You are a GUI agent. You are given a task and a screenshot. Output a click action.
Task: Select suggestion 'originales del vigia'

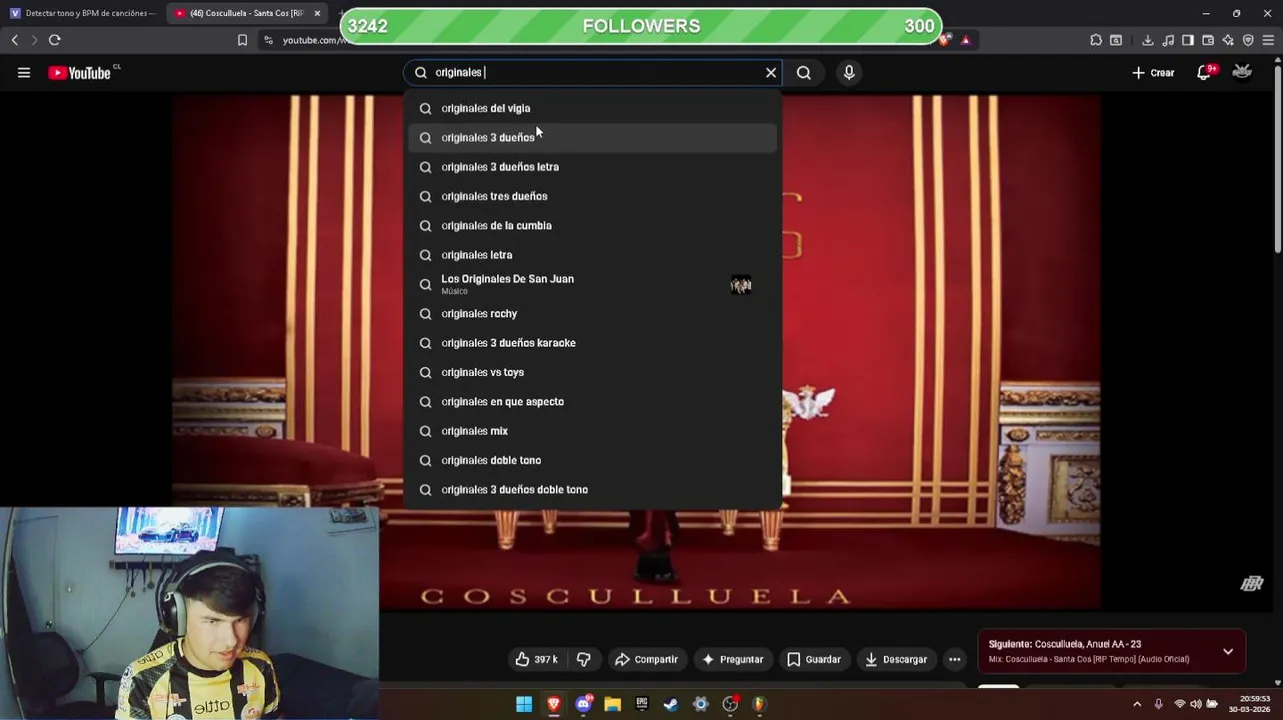(x=593, y=108)
